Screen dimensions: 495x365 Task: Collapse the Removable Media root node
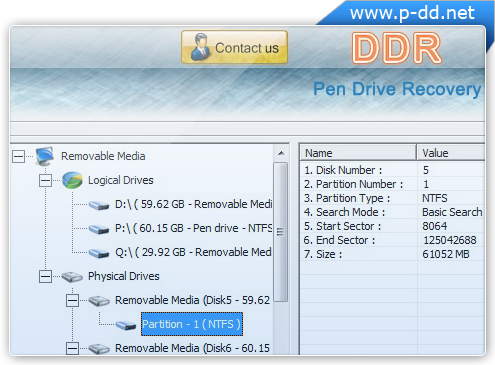pos(18,156)
